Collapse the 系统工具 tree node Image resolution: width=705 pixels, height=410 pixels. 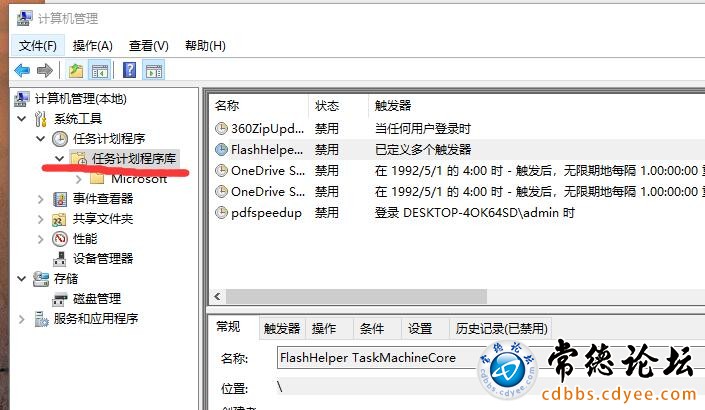pyautogui.click(x=21, y=119)
